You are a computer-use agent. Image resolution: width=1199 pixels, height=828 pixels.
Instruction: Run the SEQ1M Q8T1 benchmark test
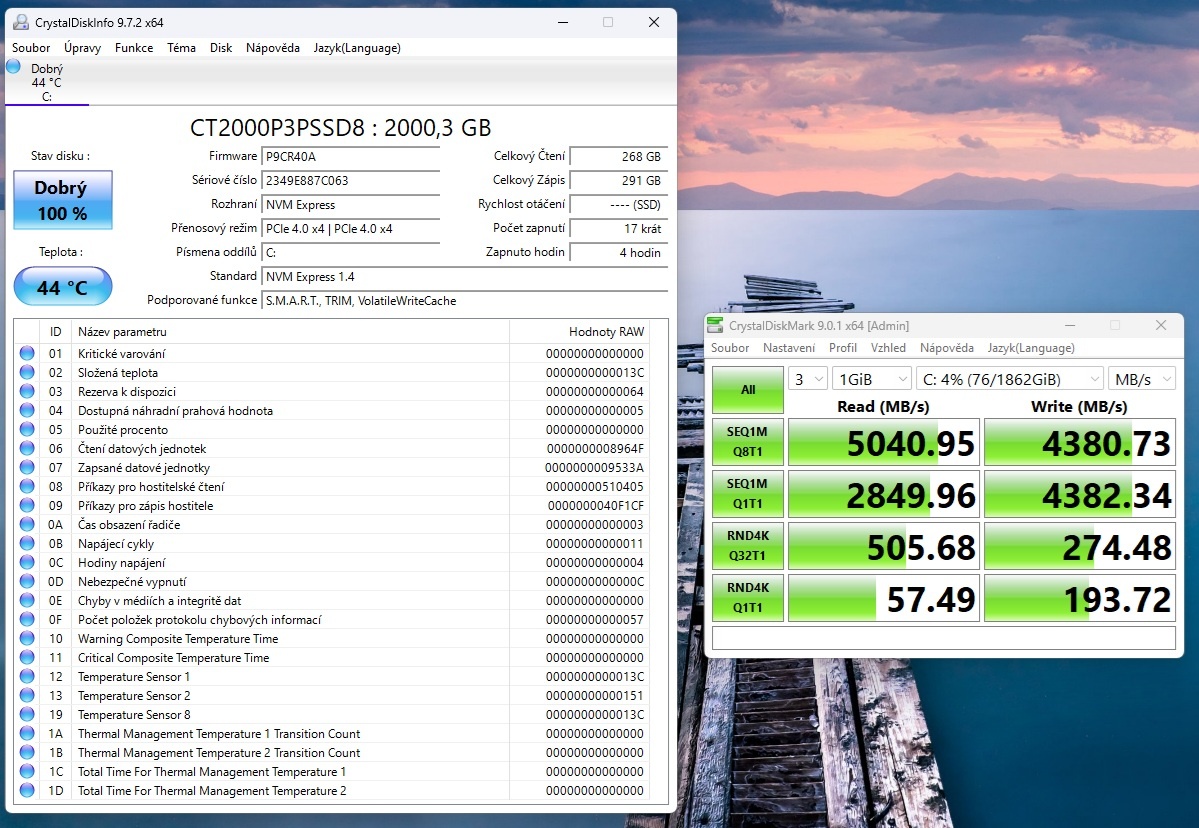point(747,441)
